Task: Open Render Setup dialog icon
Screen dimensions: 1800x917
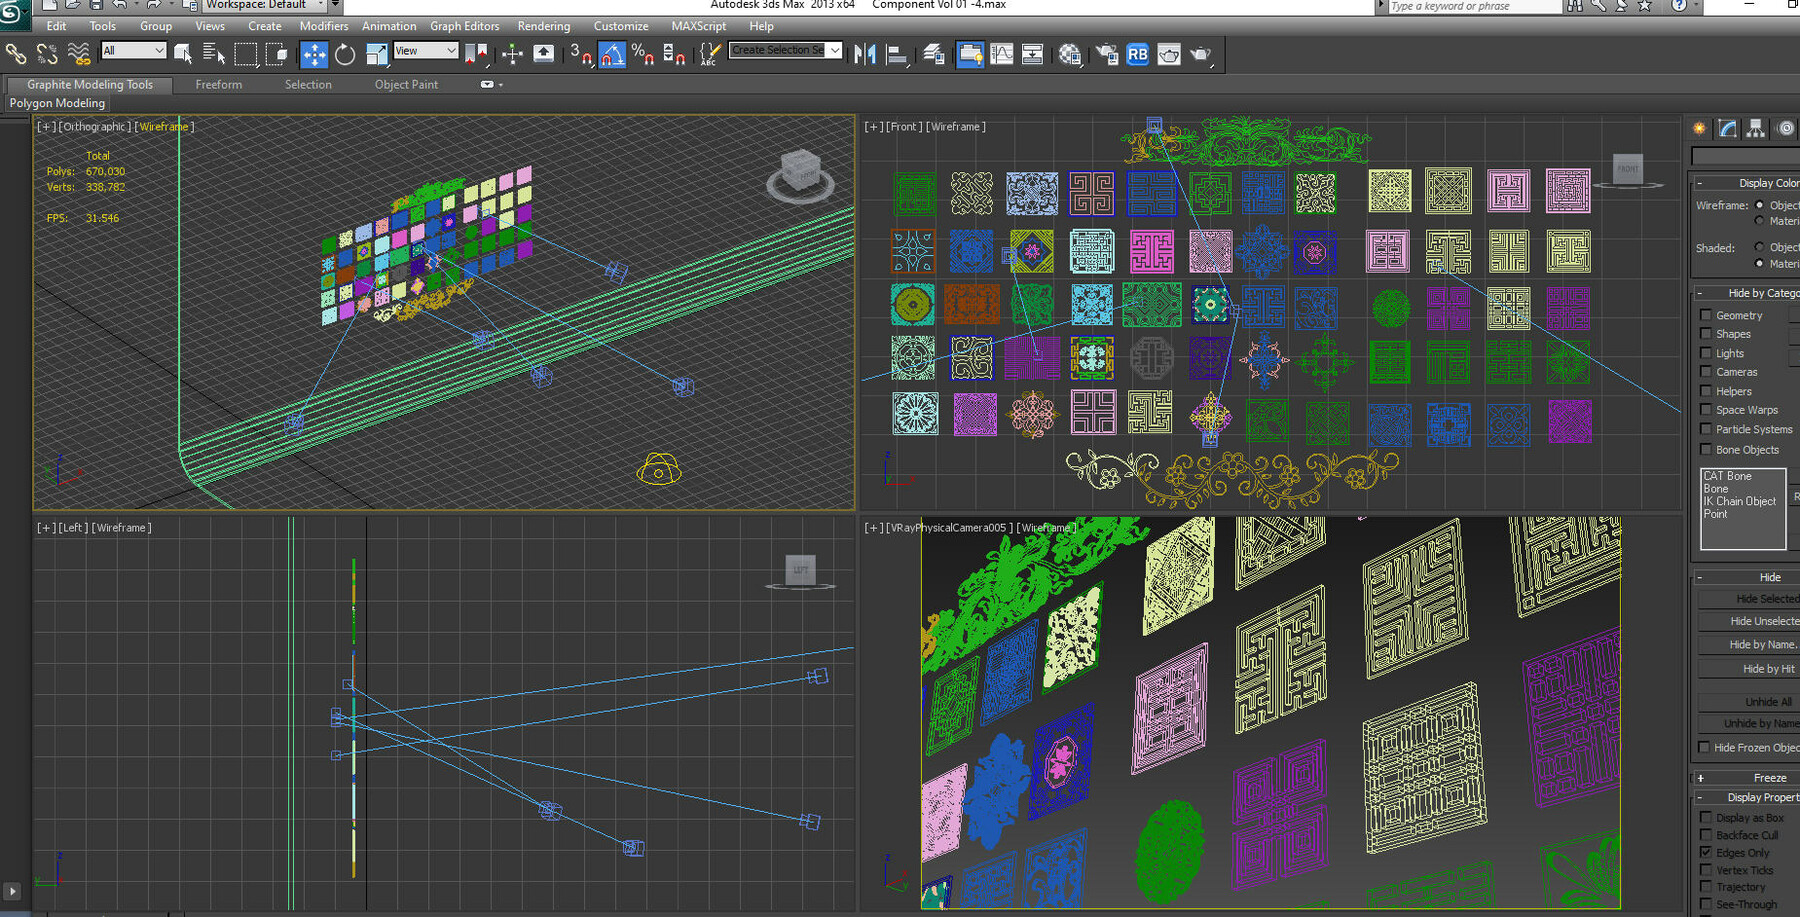Action: click(x=1106, y=54)
